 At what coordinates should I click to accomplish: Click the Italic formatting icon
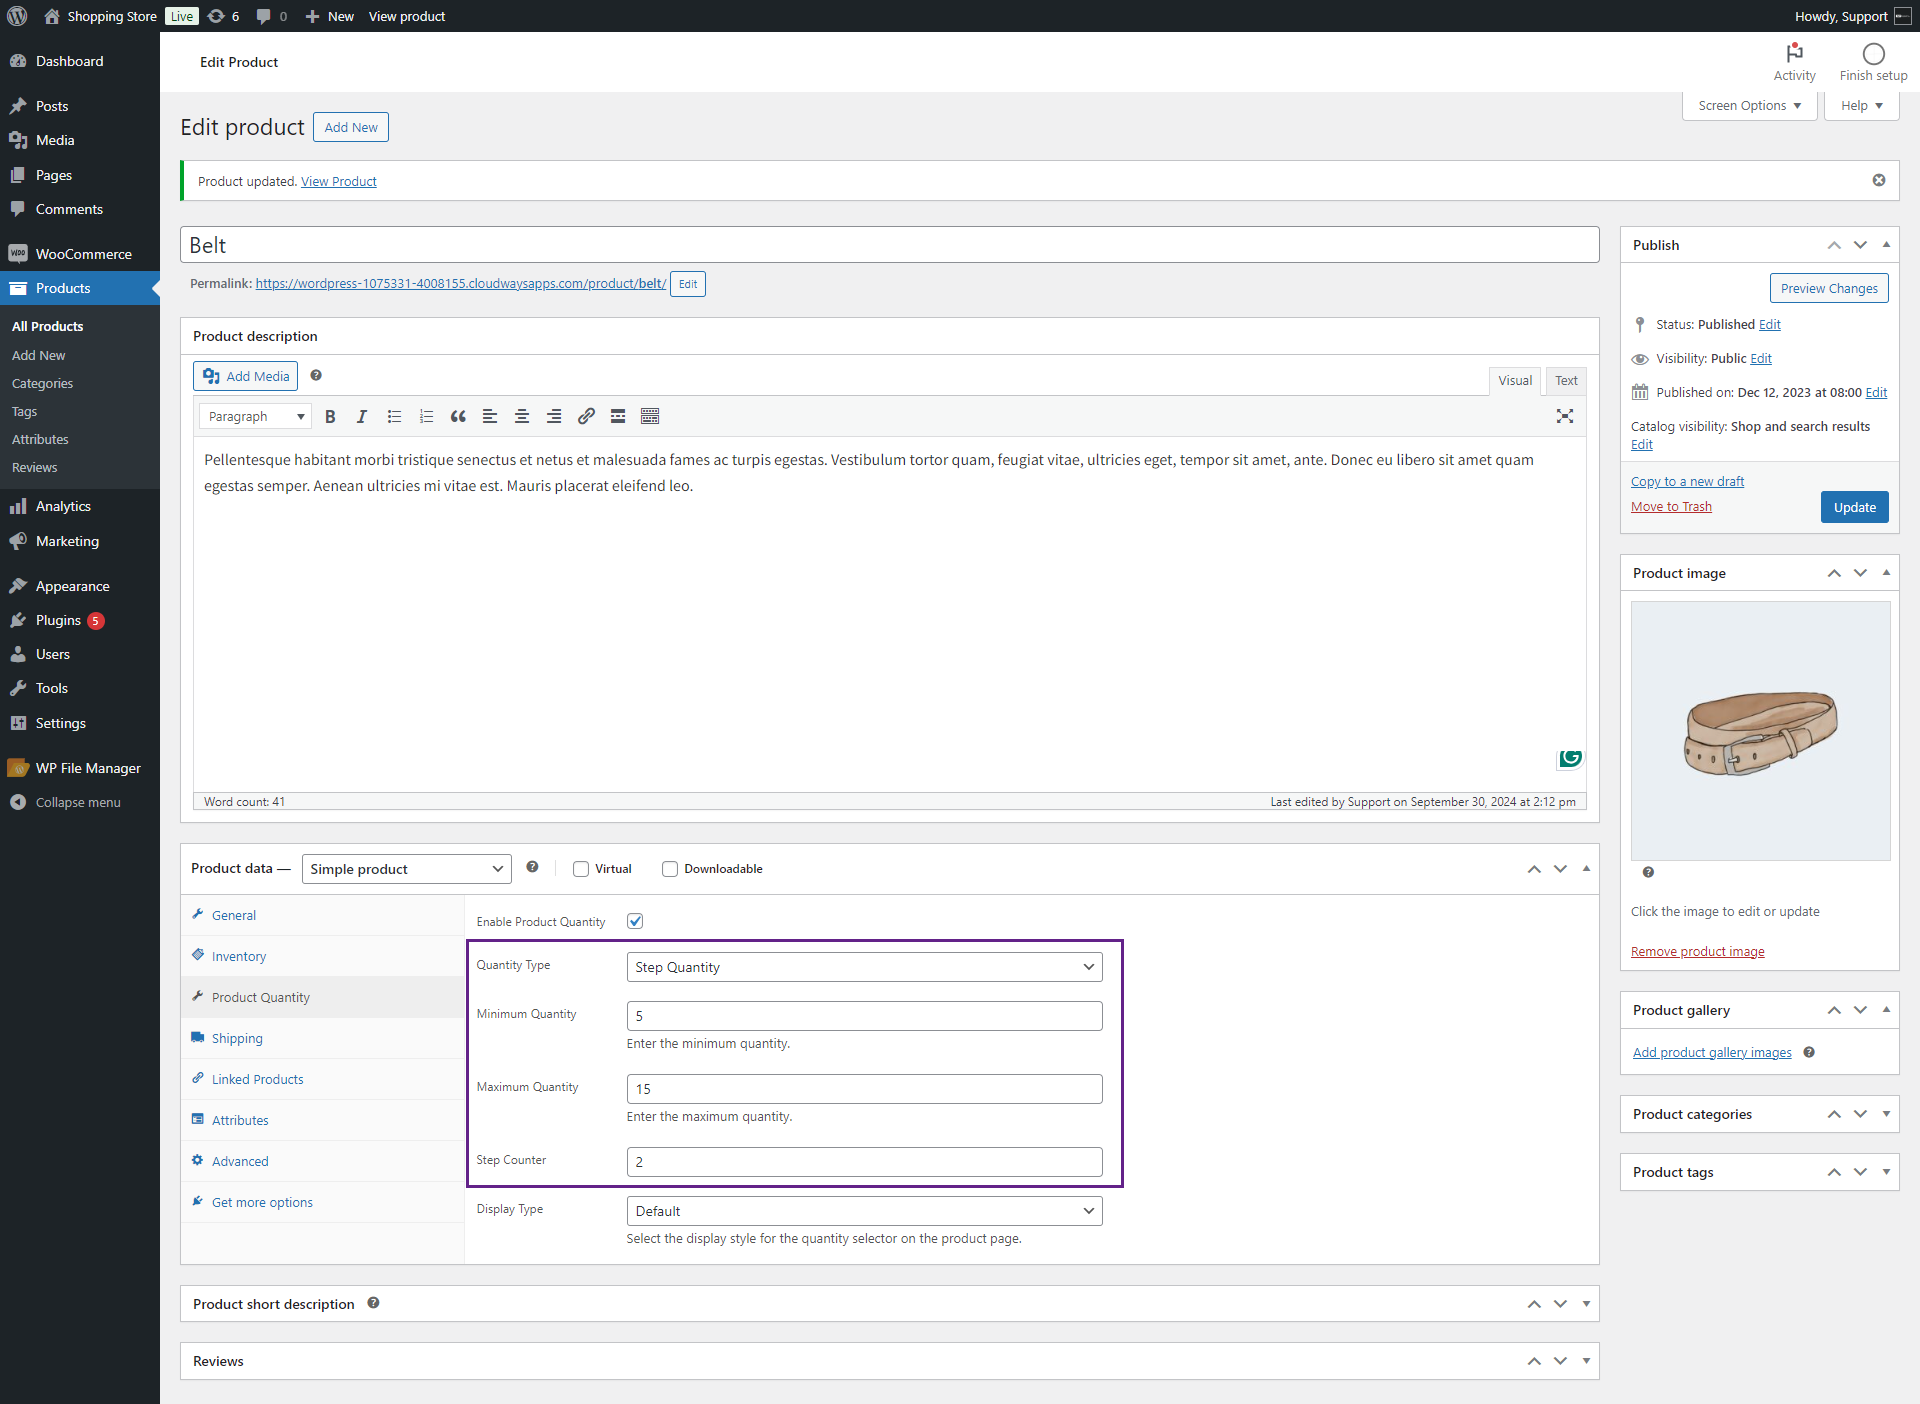(362, 417)
